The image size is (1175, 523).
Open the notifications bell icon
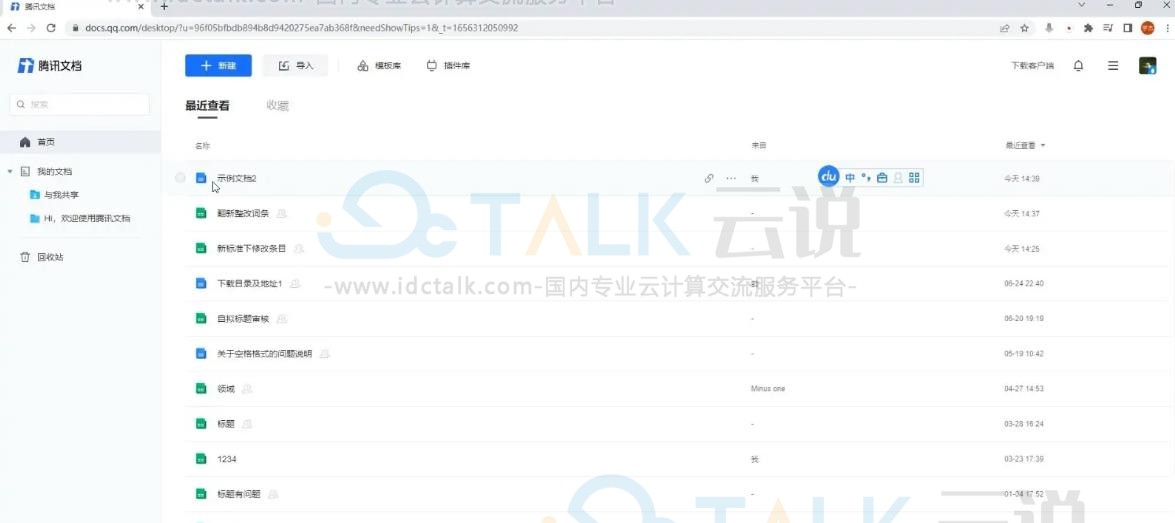(1078, 66)
